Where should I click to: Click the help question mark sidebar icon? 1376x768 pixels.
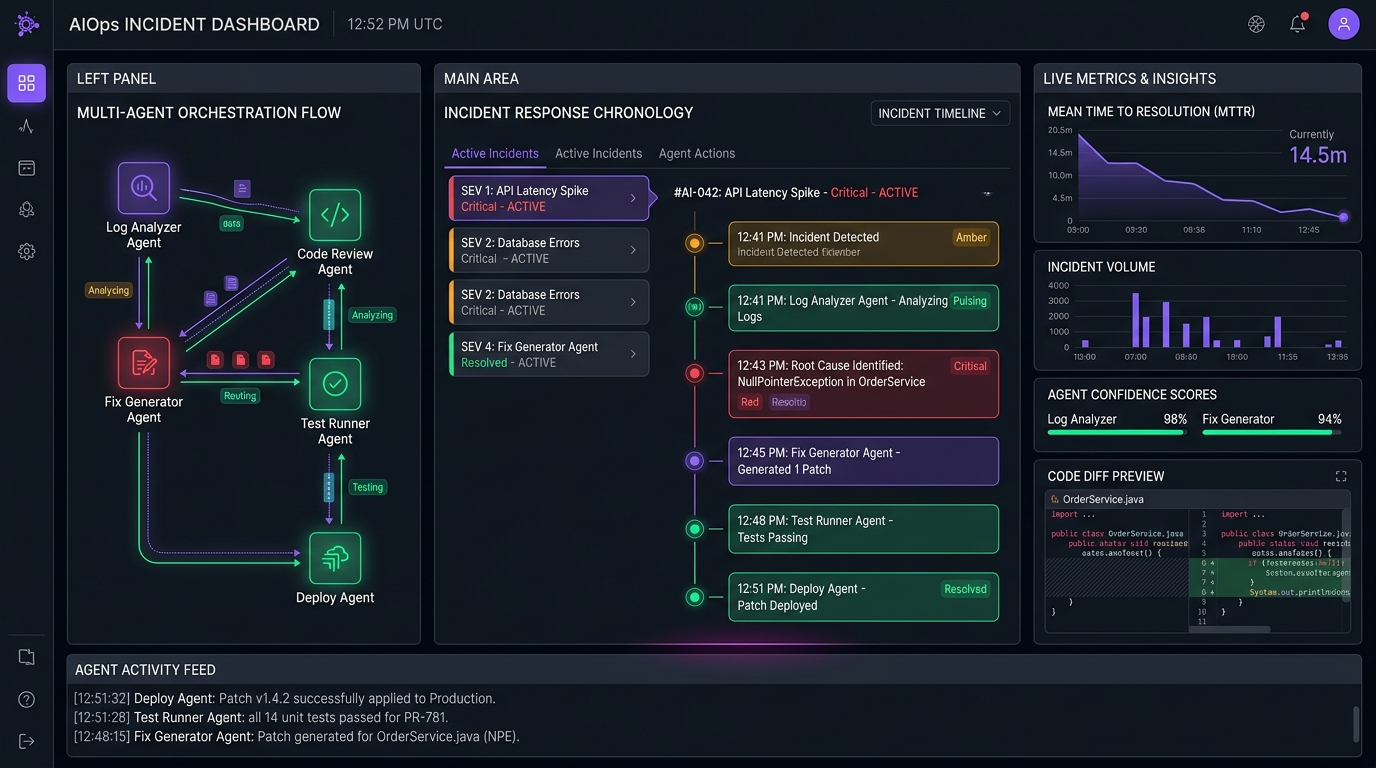tap(26, 700)
